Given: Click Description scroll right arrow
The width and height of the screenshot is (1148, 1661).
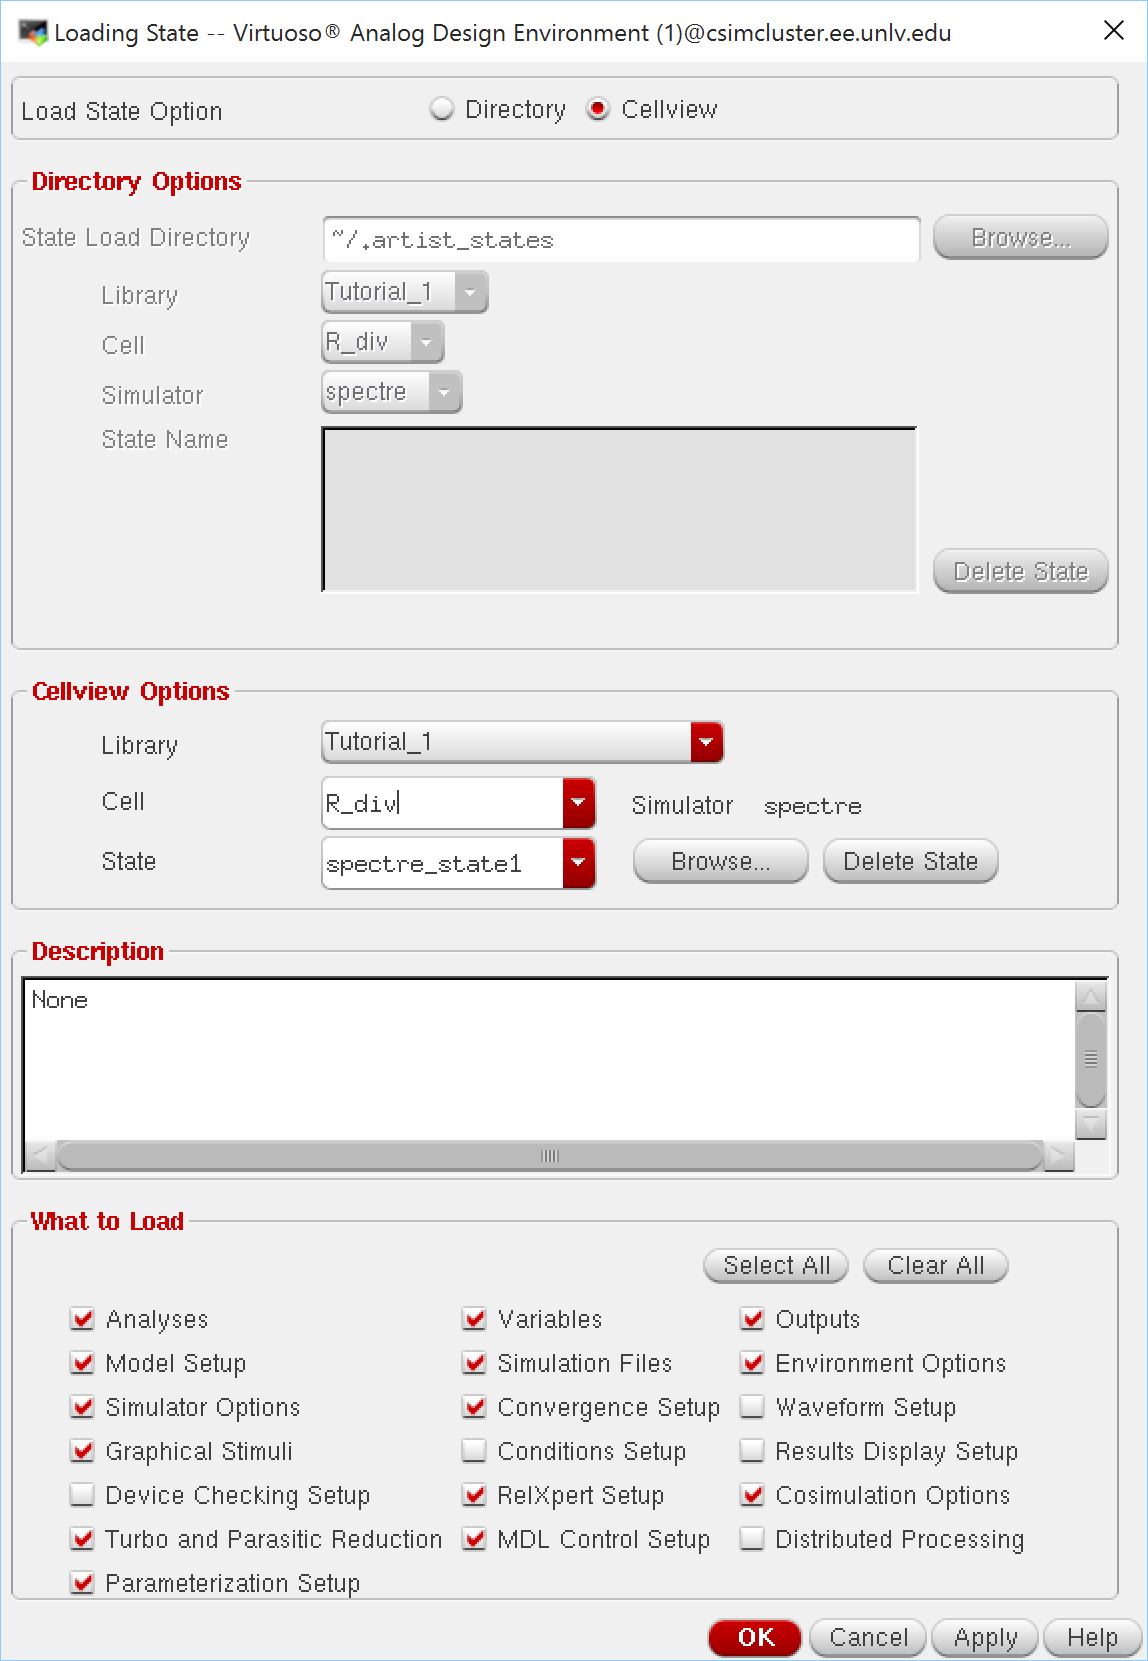Looking at the screenshot, I should tap(1059, 1156).
